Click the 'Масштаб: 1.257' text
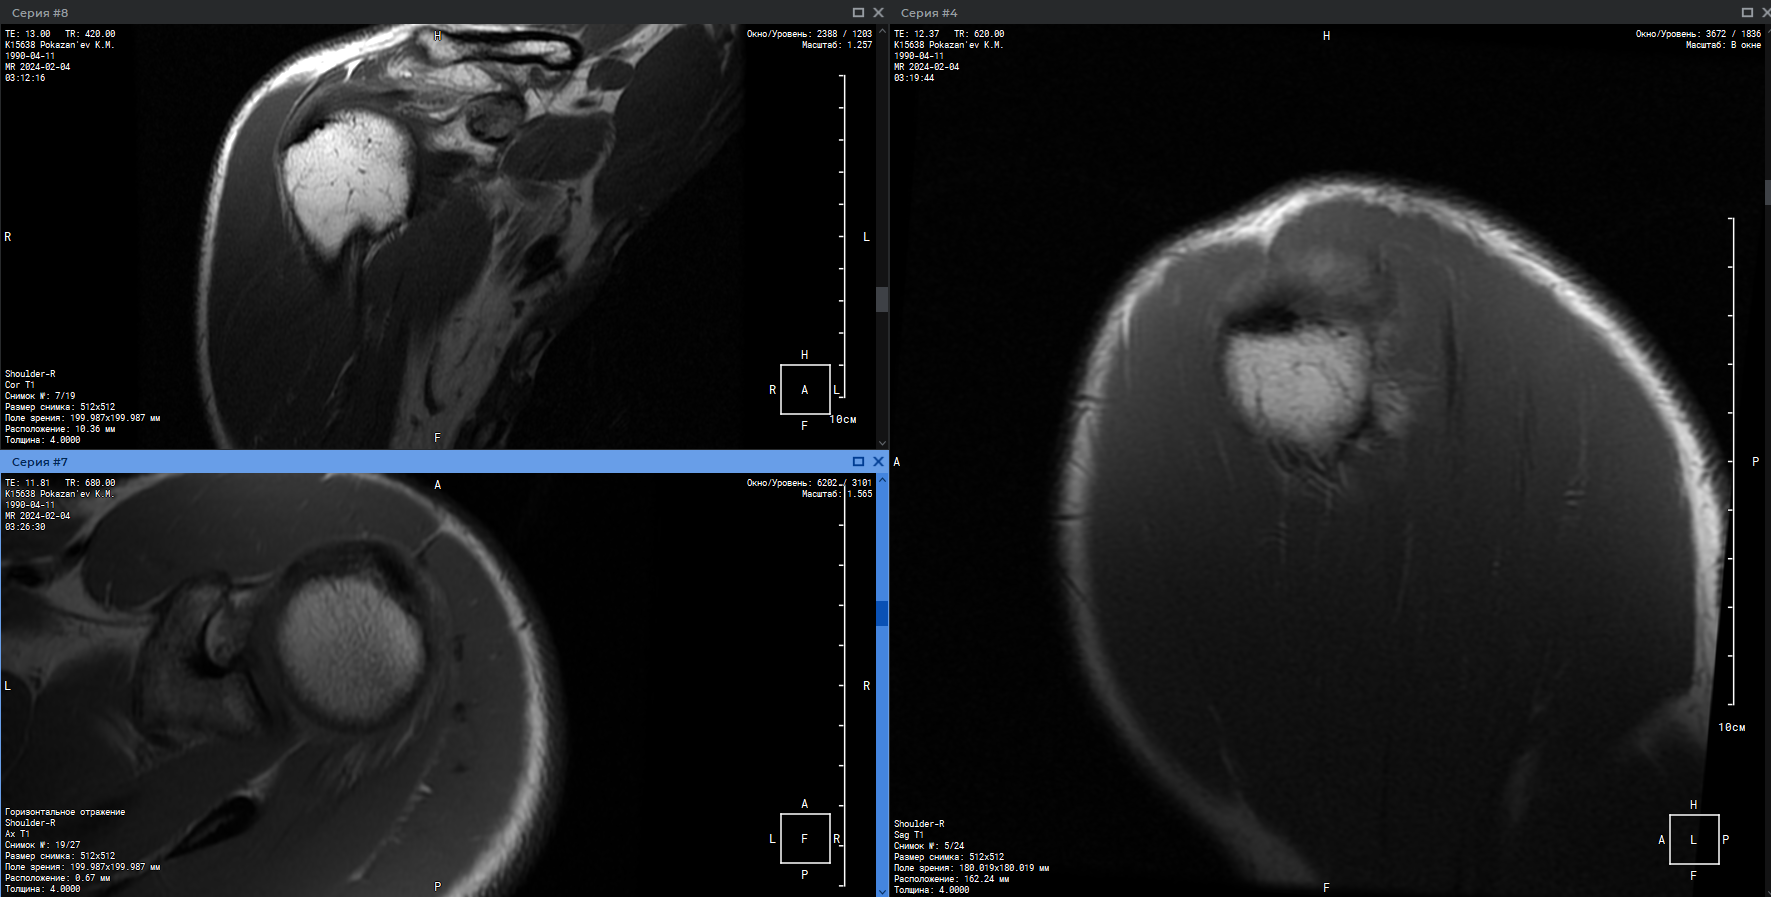 837,45
